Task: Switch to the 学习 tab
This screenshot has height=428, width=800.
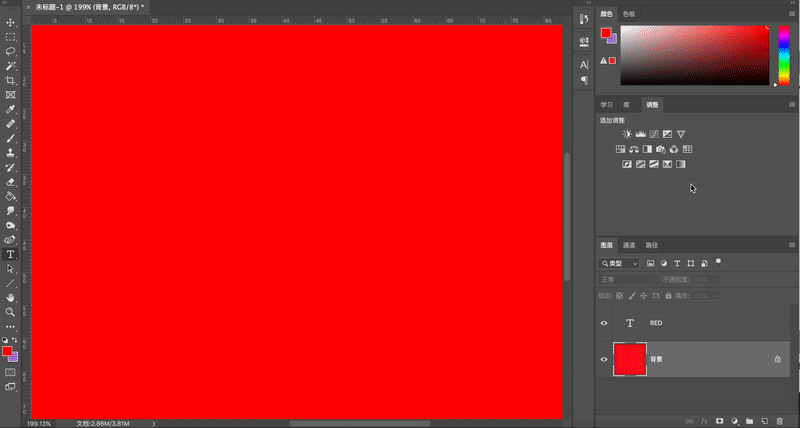Action: point(606,105)
